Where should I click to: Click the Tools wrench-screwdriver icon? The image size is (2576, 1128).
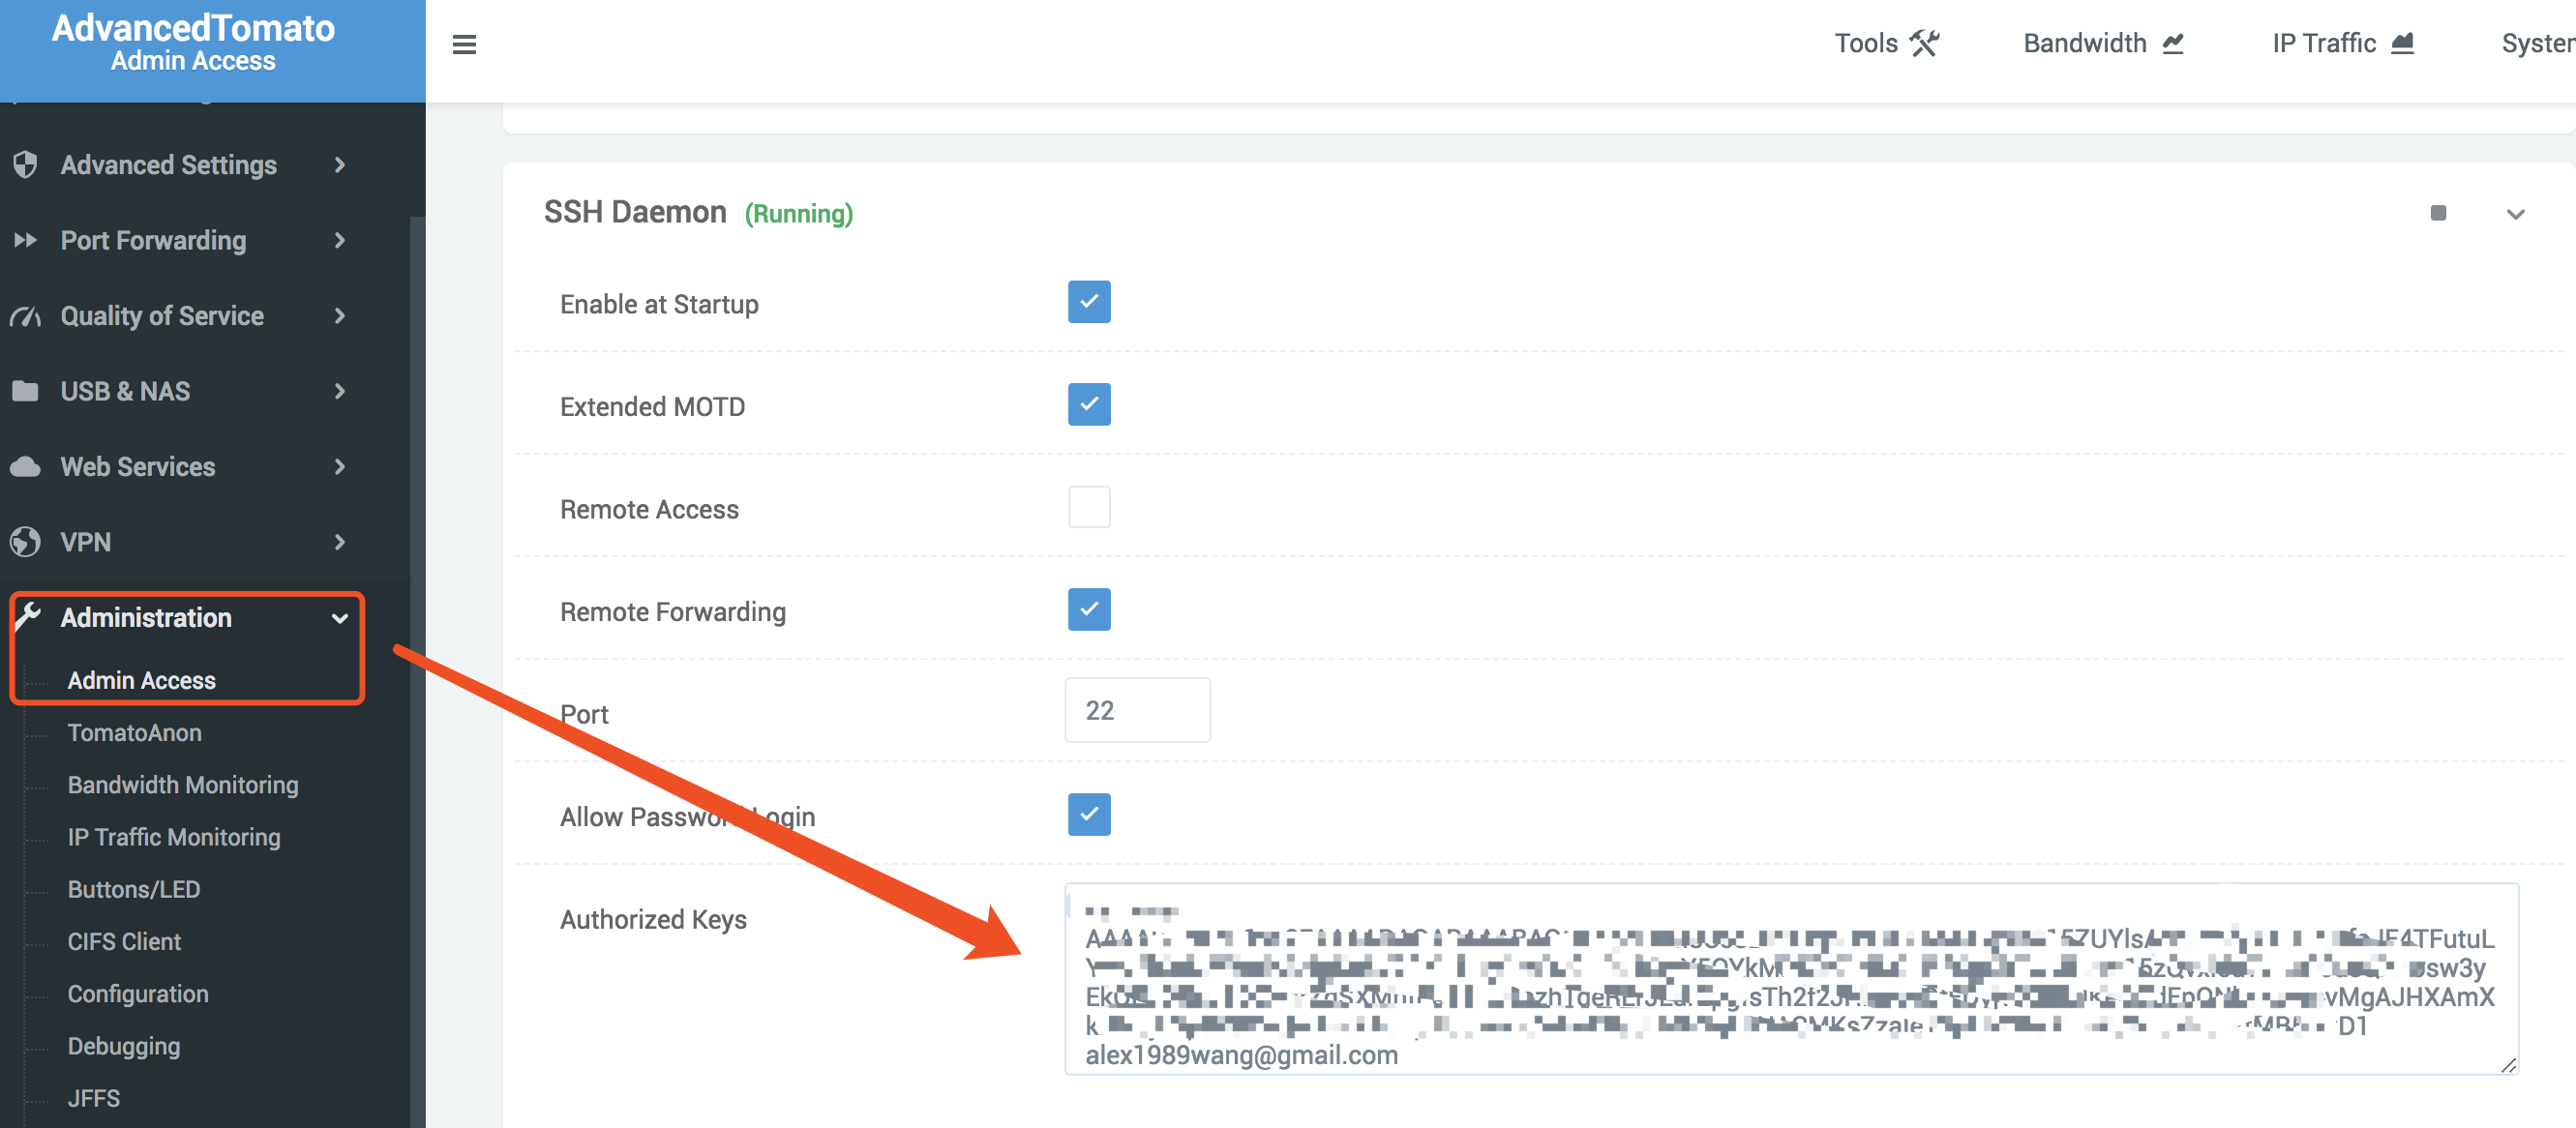click(1924, 43)
